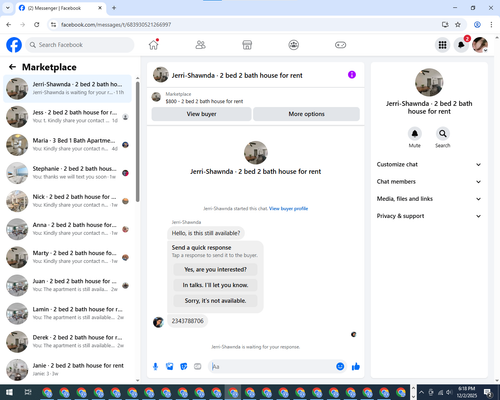
Task: Record a voice clip with microphone icon
Action: [x=155, y=367]
